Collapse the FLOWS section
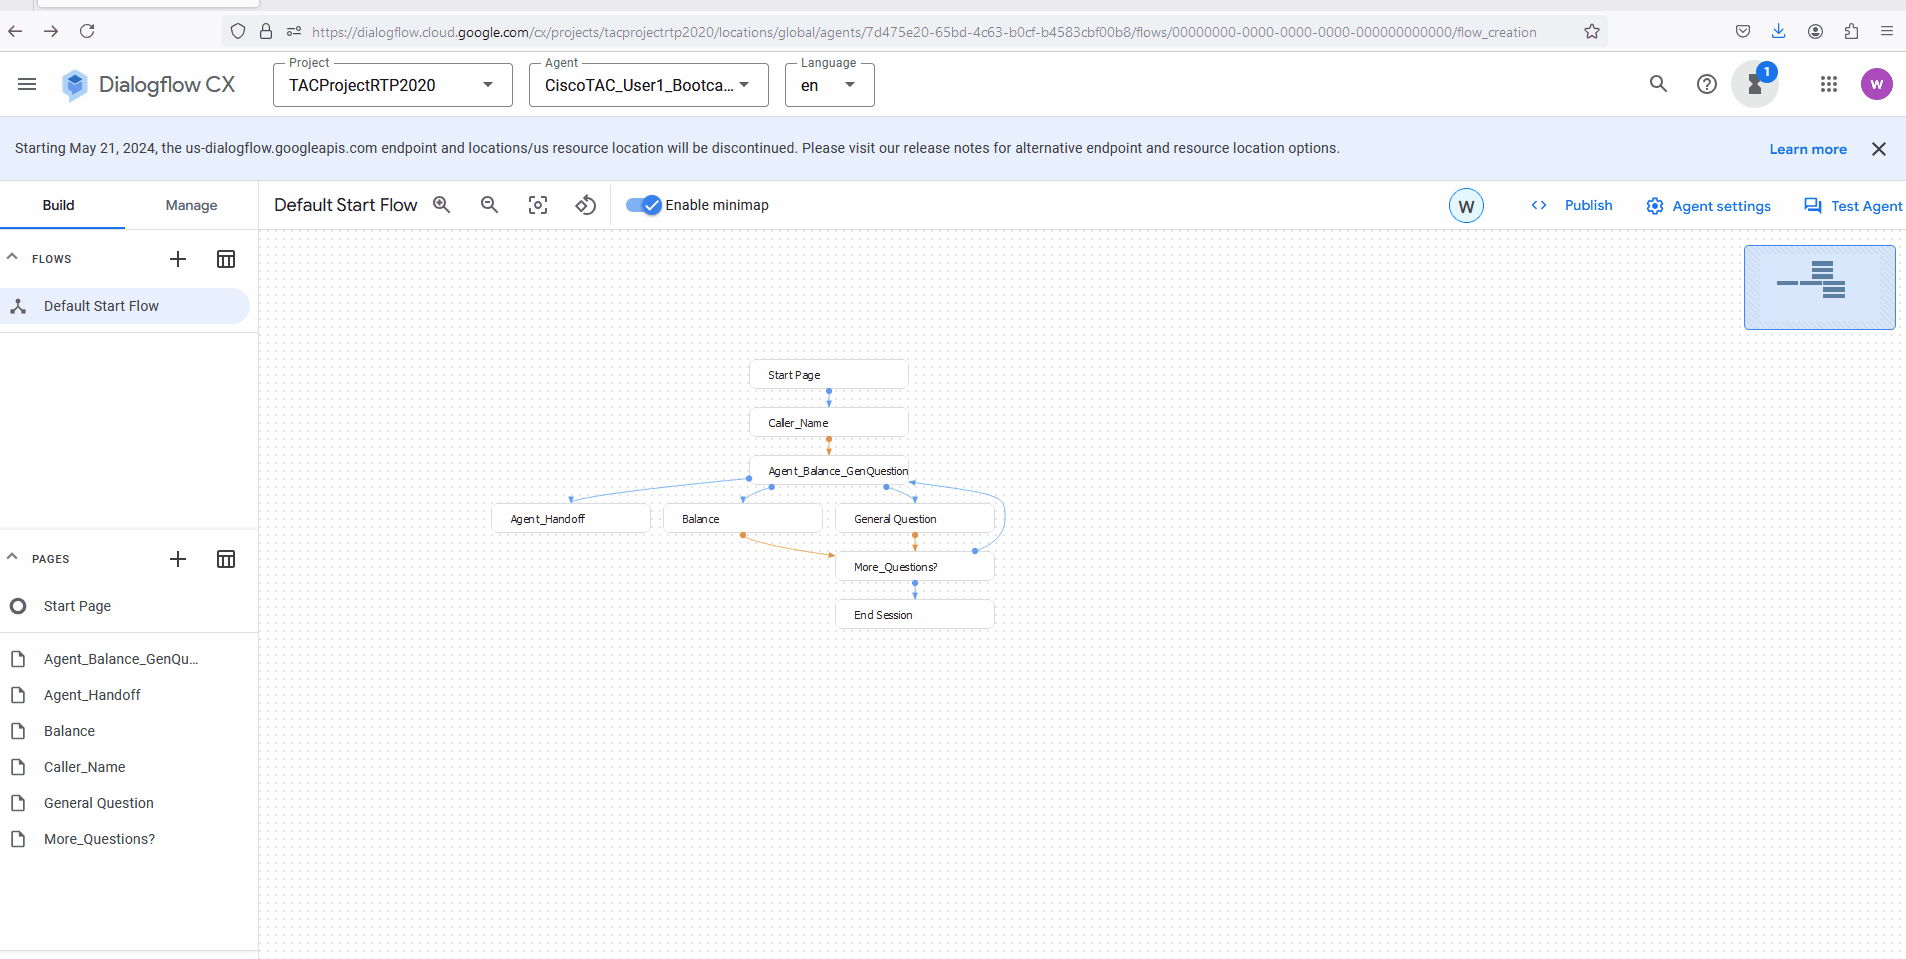 (12, 258)
